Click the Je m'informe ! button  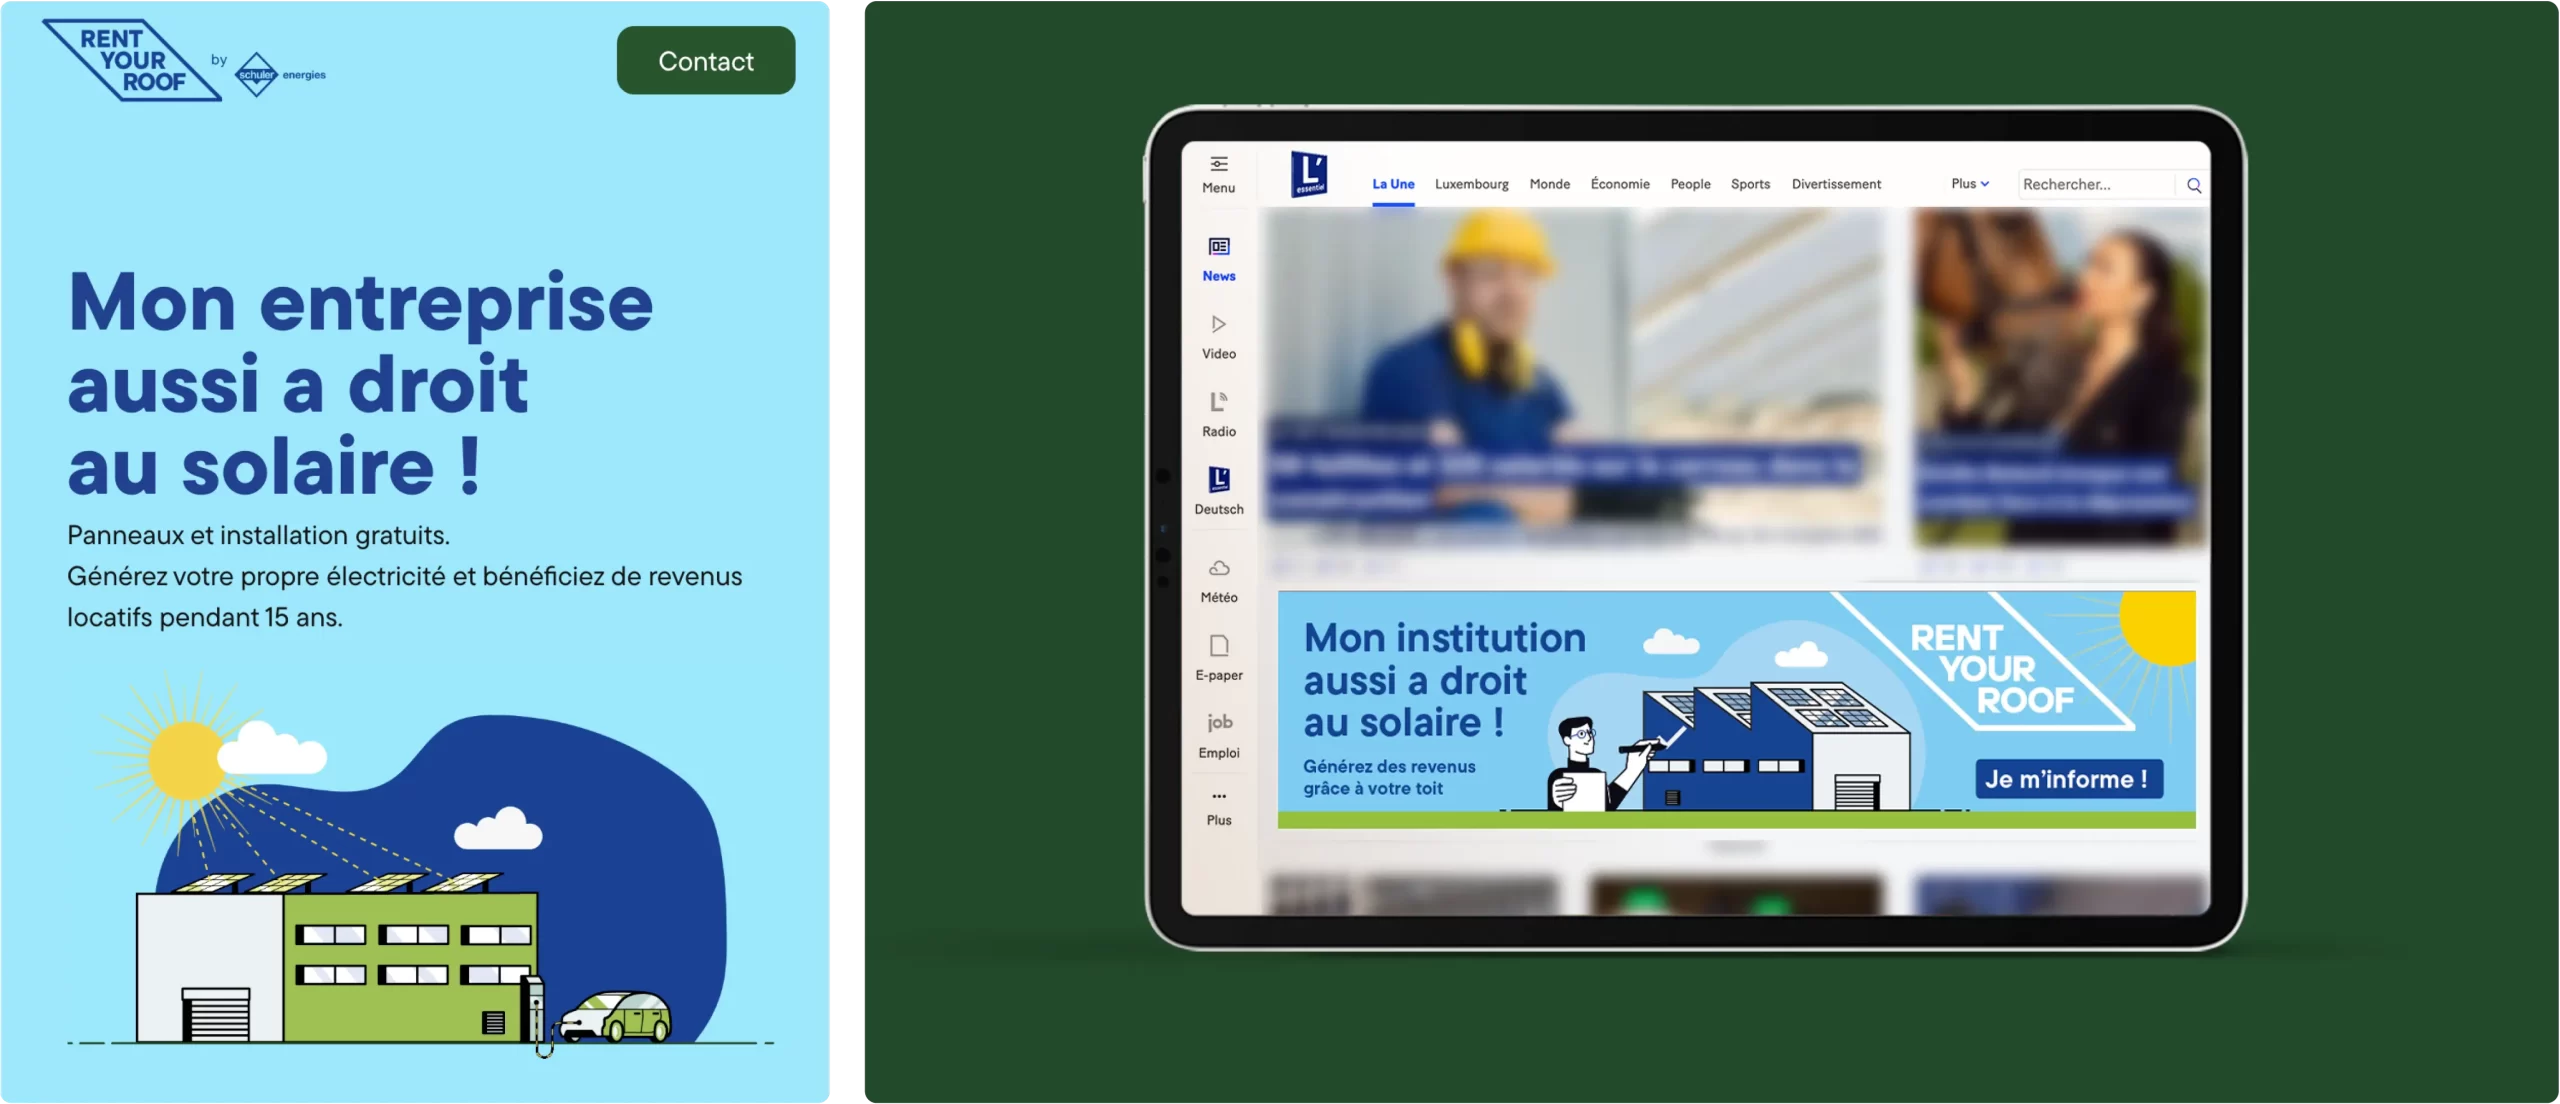2068,779
